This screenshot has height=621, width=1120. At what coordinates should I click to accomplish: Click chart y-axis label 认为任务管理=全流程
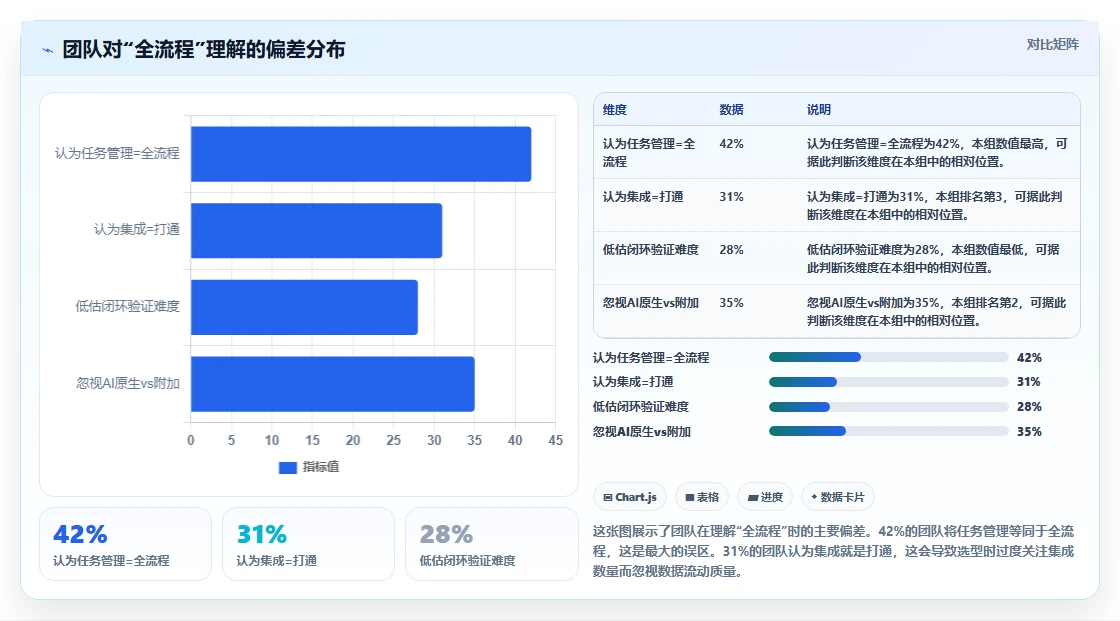[x=117, y=153]
